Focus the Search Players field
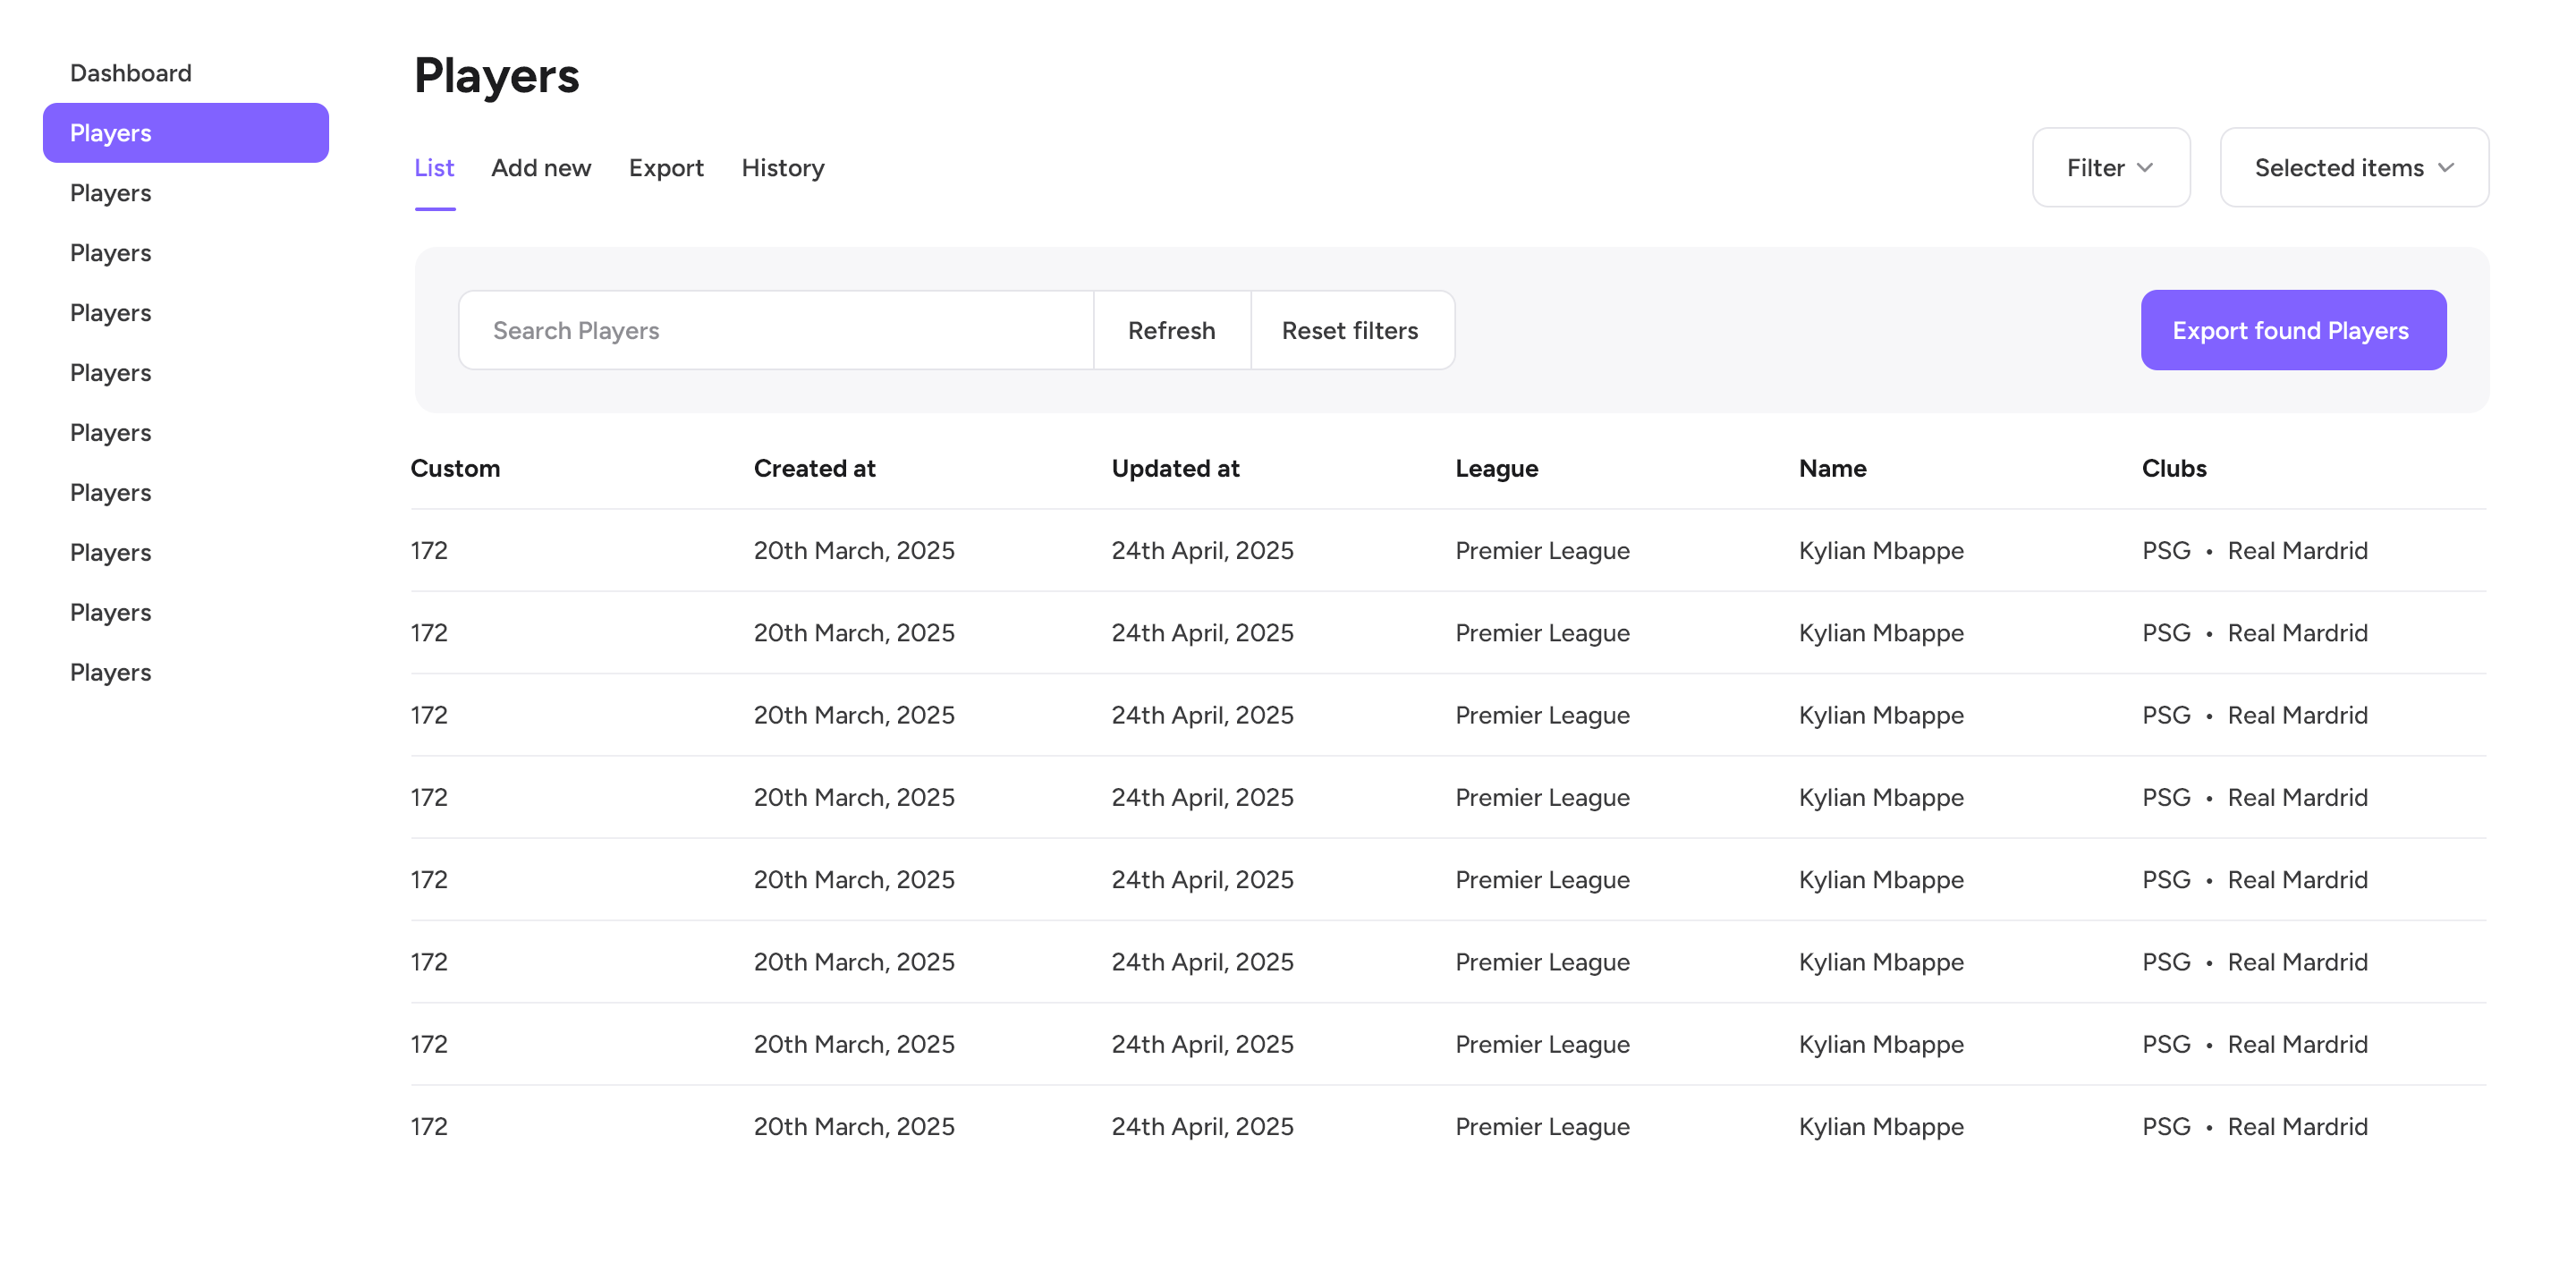The width and height of the screenshot is (2576, 1288). 776,330
